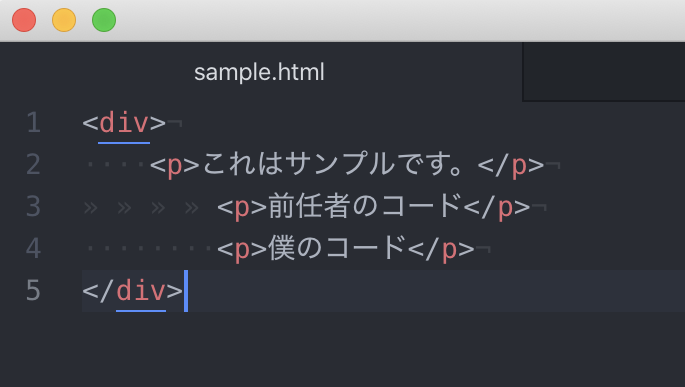The width and height of the screenshot is (685, 387).
Task: Click the yellow minimize window button
Action: [x=64, y=20]
